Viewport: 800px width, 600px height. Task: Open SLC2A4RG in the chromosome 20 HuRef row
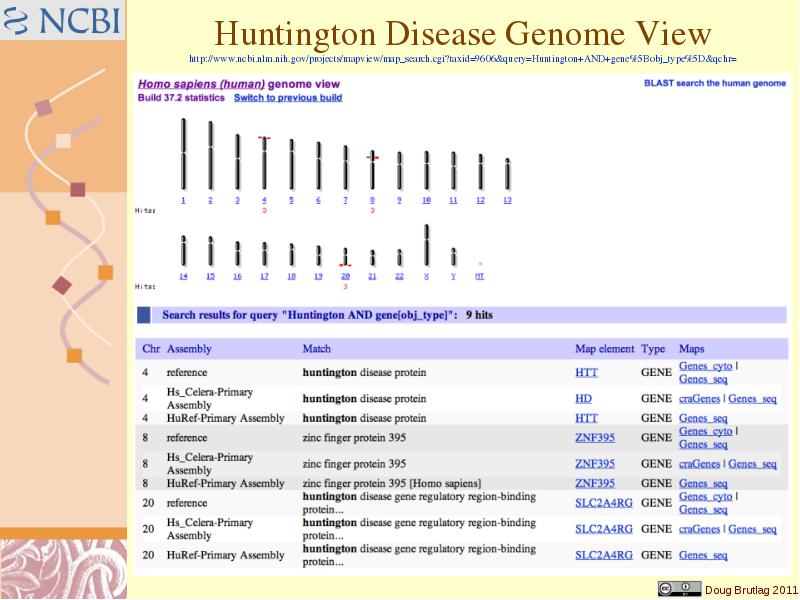[x=604, y=555]
